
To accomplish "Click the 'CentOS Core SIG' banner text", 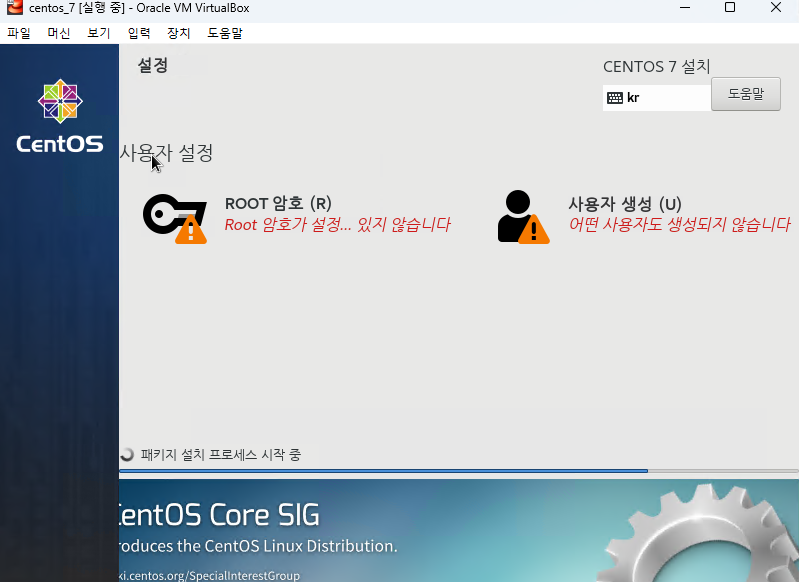I will click(x=219, y=515).
